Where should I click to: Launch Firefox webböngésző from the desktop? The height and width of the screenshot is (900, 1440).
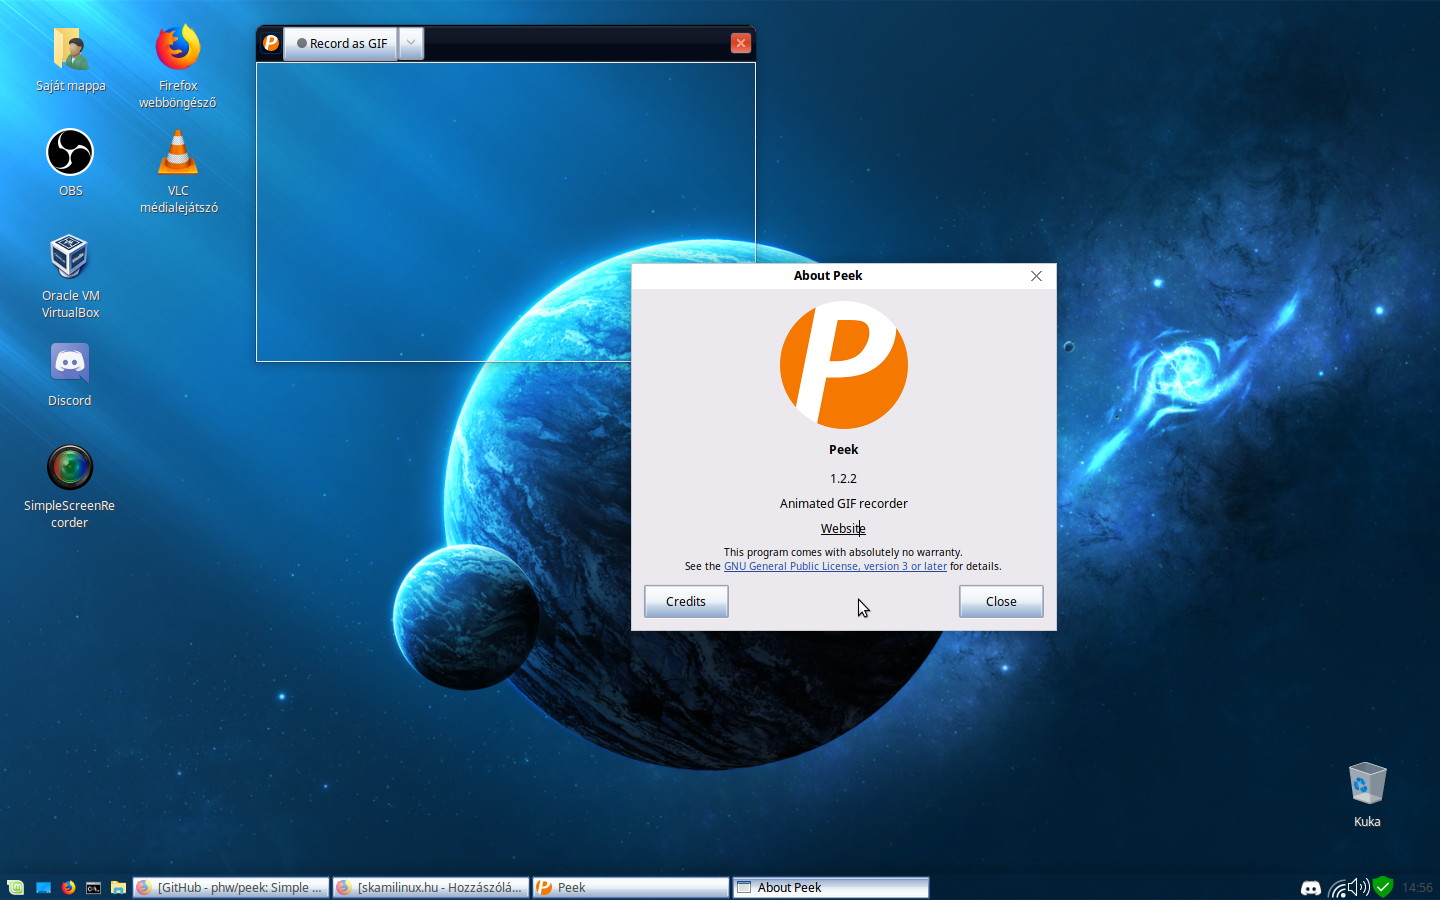click(178, 66)
